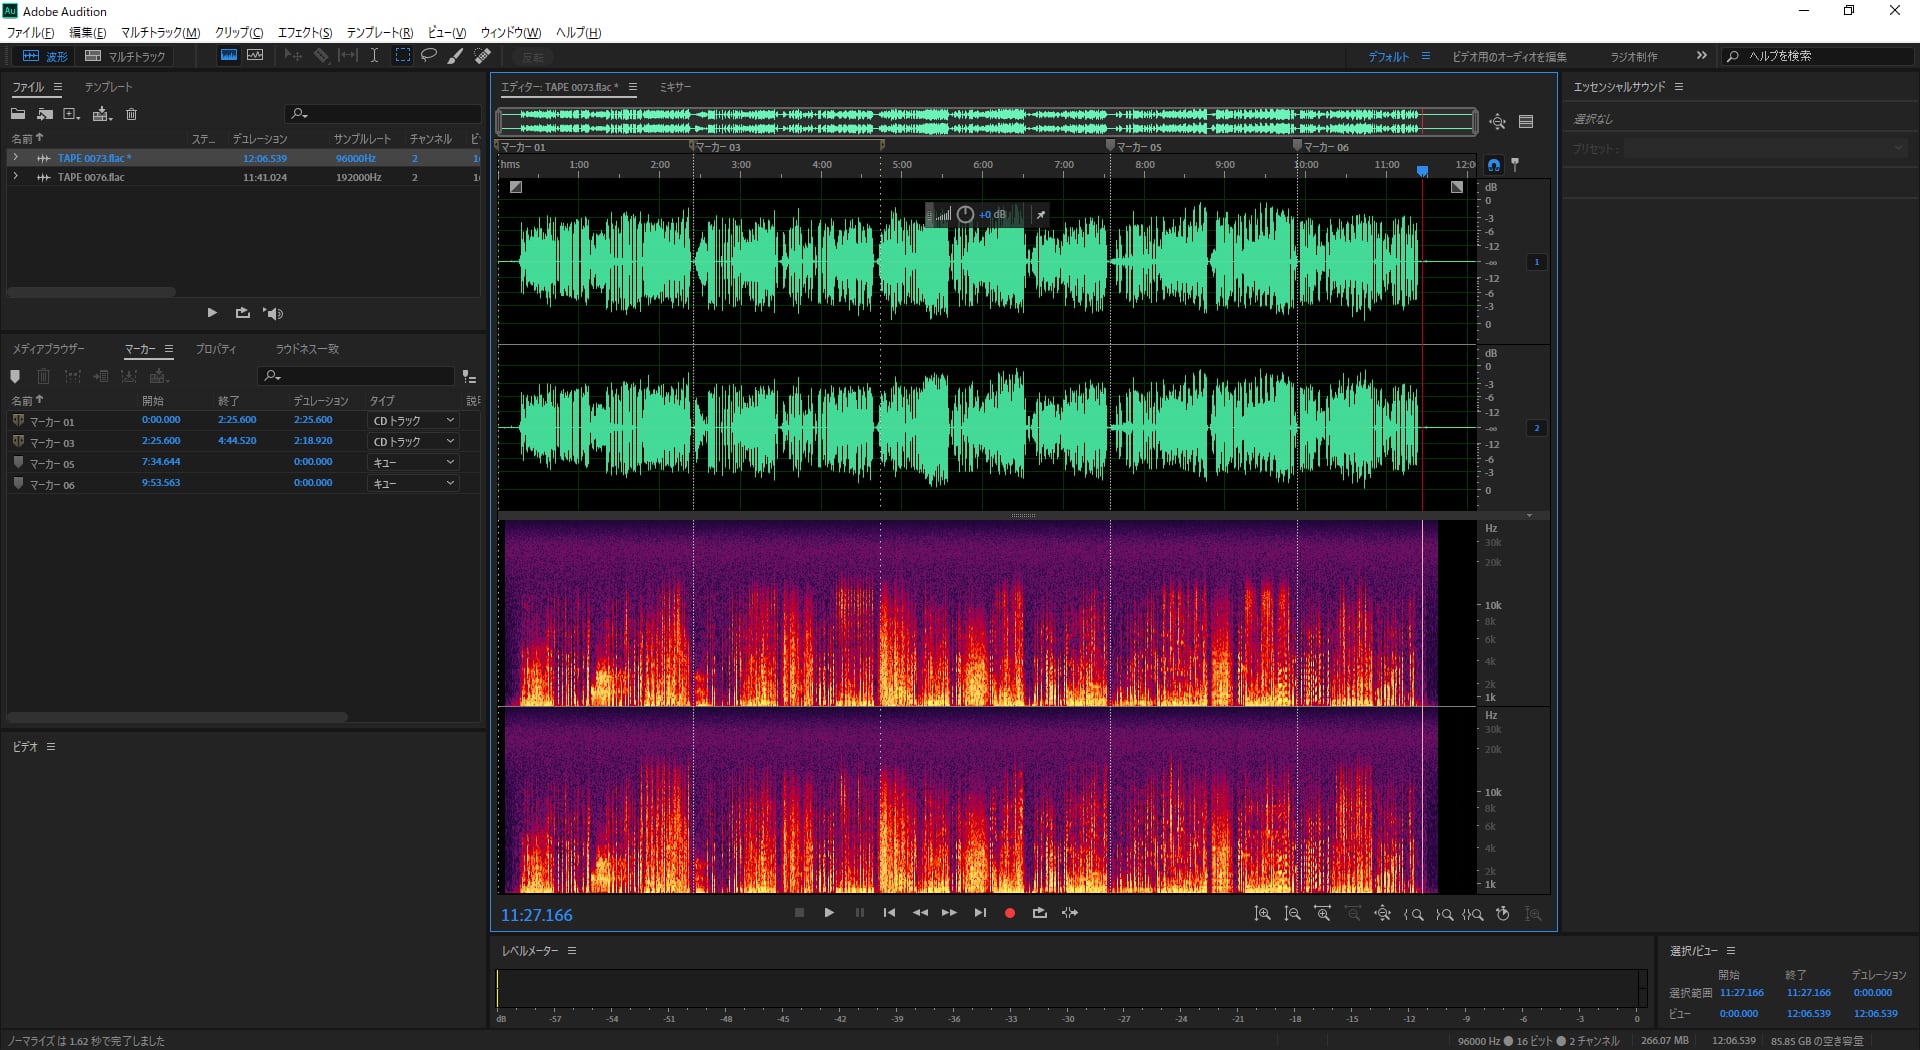Open the エフェクト(S) menu
The height and width of the screenshot is (1050, 1920).
(x=305, y=32)
